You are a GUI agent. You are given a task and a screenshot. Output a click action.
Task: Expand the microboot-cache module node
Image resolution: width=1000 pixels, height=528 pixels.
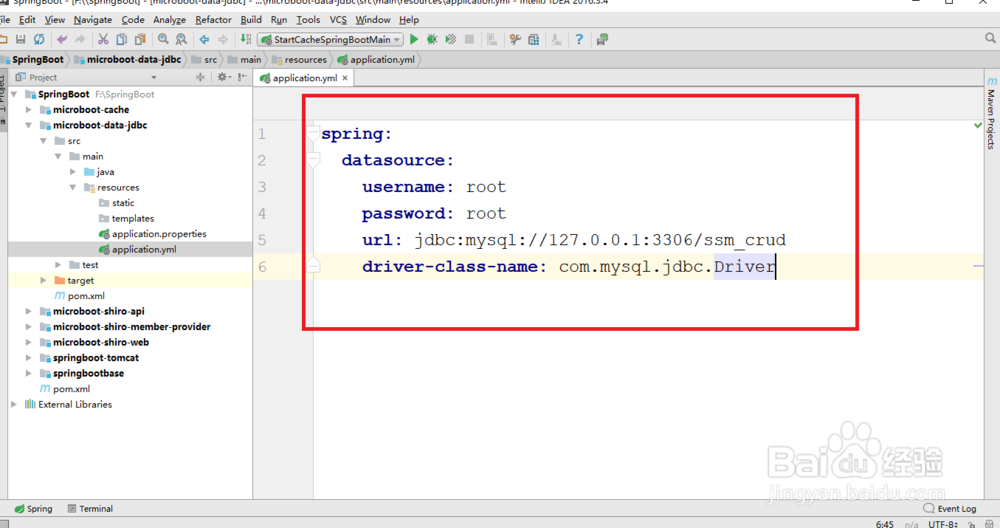pos(28,110)
